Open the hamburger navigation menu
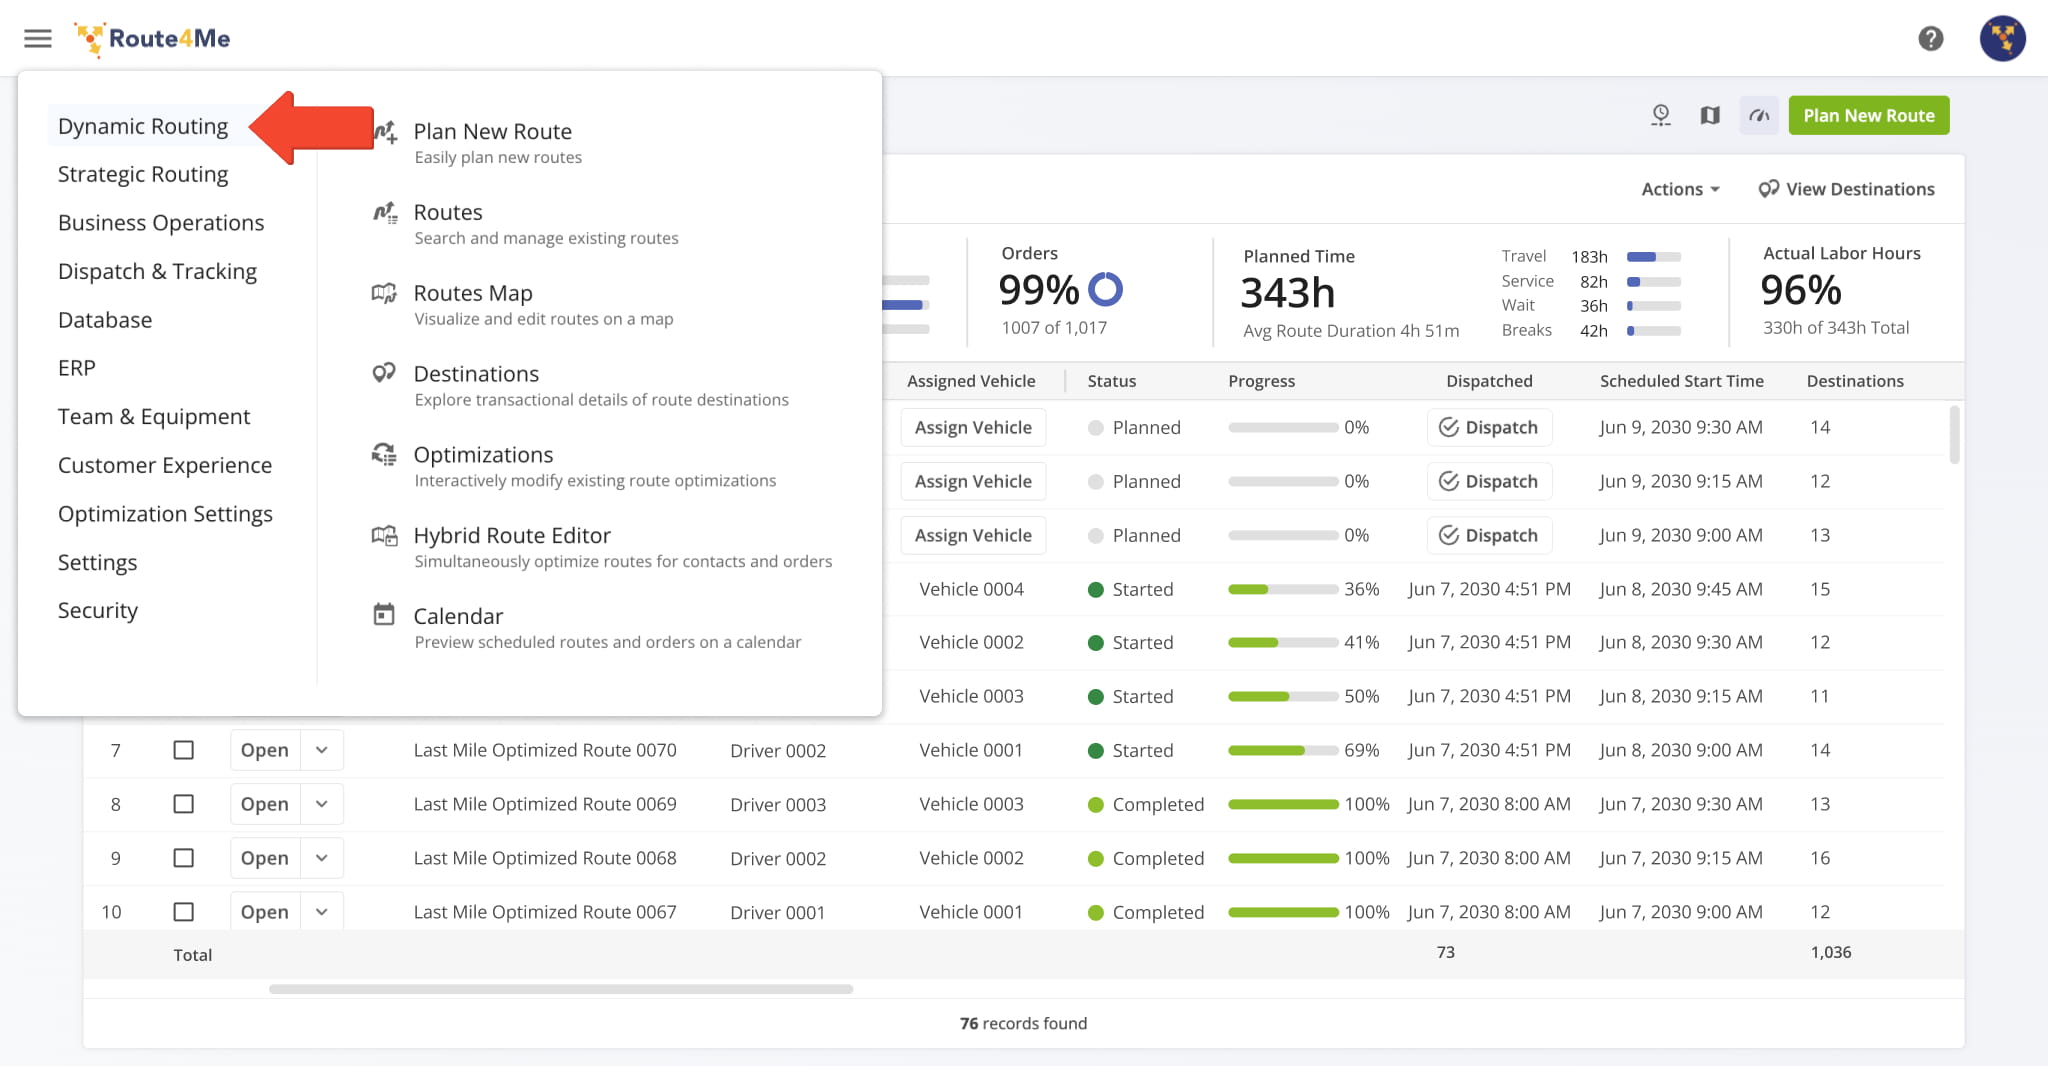Viewport: 2048px width, 1066px height. pos(38,39)
